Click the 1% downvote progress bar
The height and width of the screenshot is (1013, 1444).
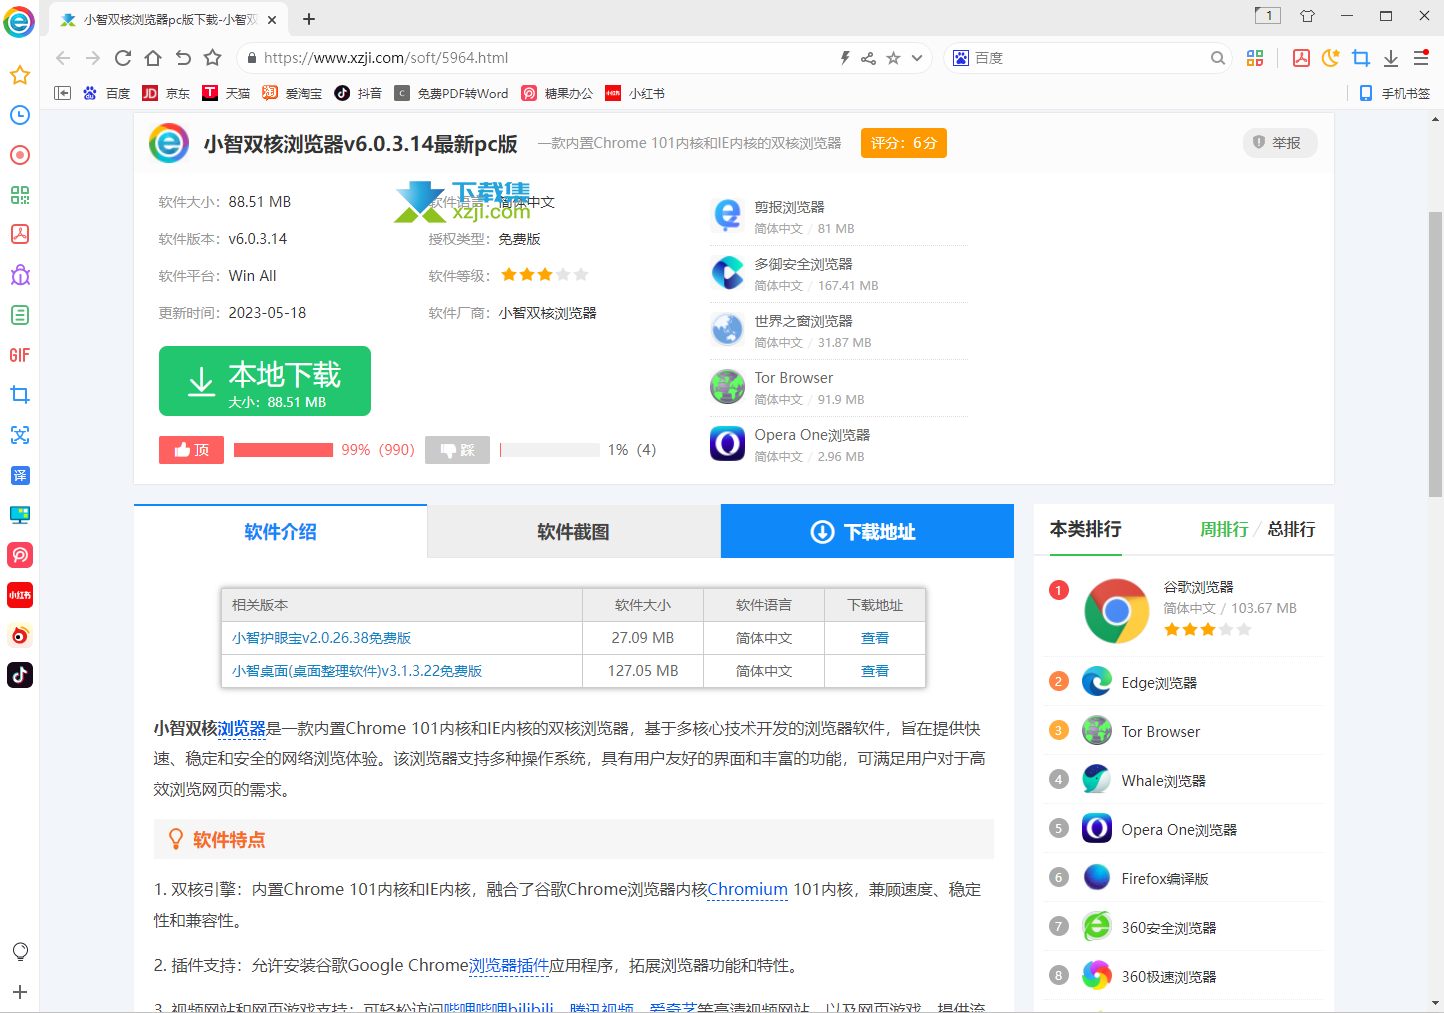550,450
